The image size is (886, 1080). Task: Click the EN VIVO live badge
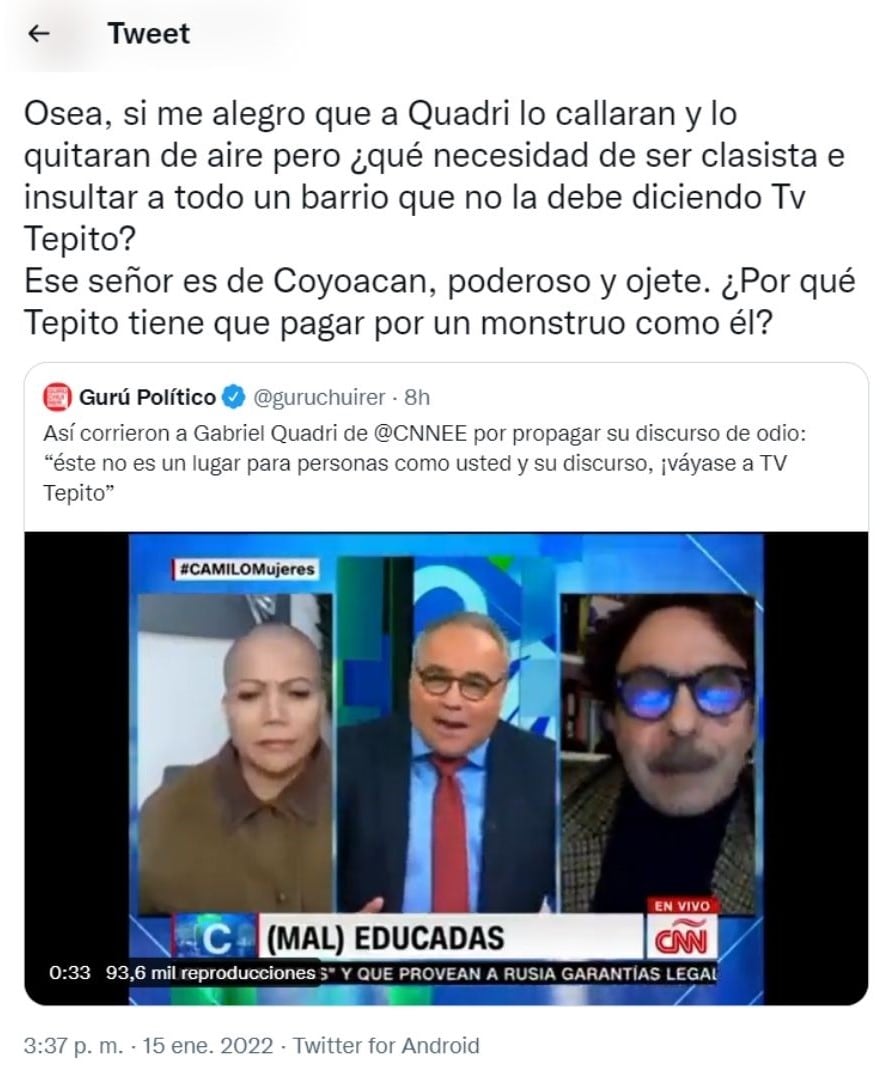[681, 906]
